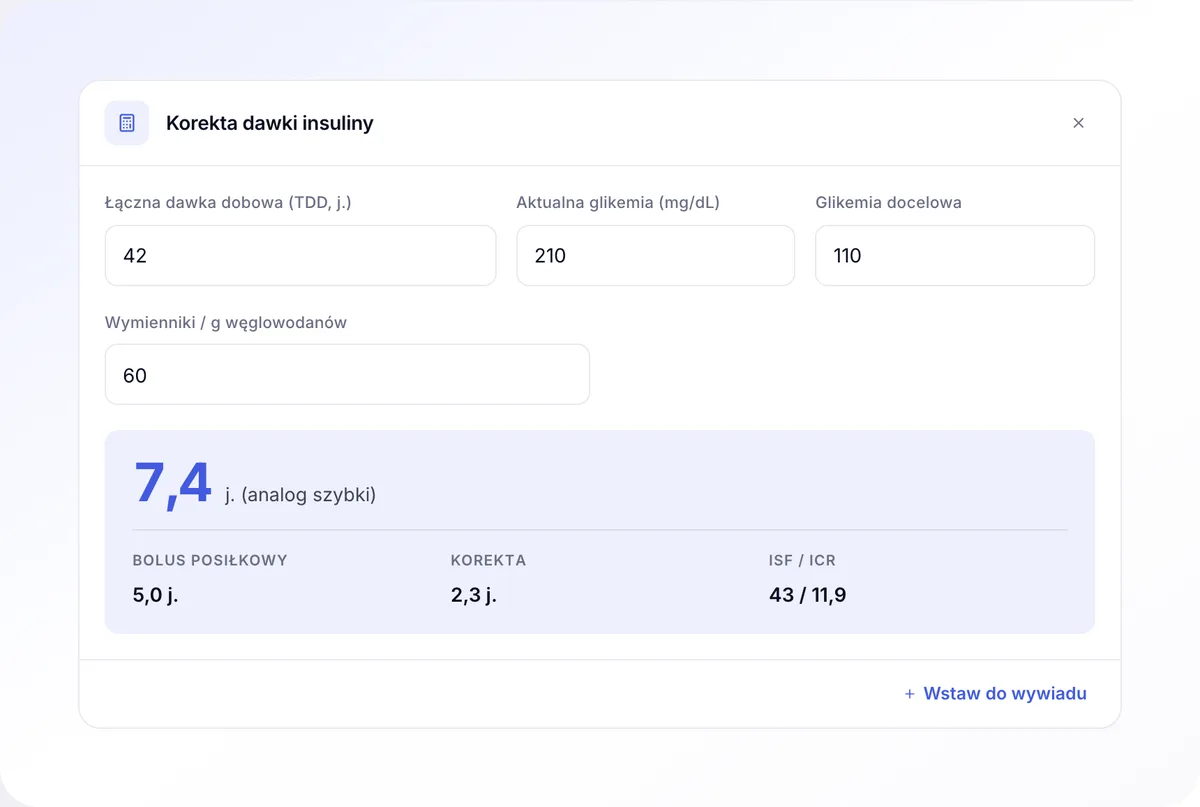This screenshot has height=807, width=1200.
Task: Click the KOREKTA label
Action: point(488,560)
